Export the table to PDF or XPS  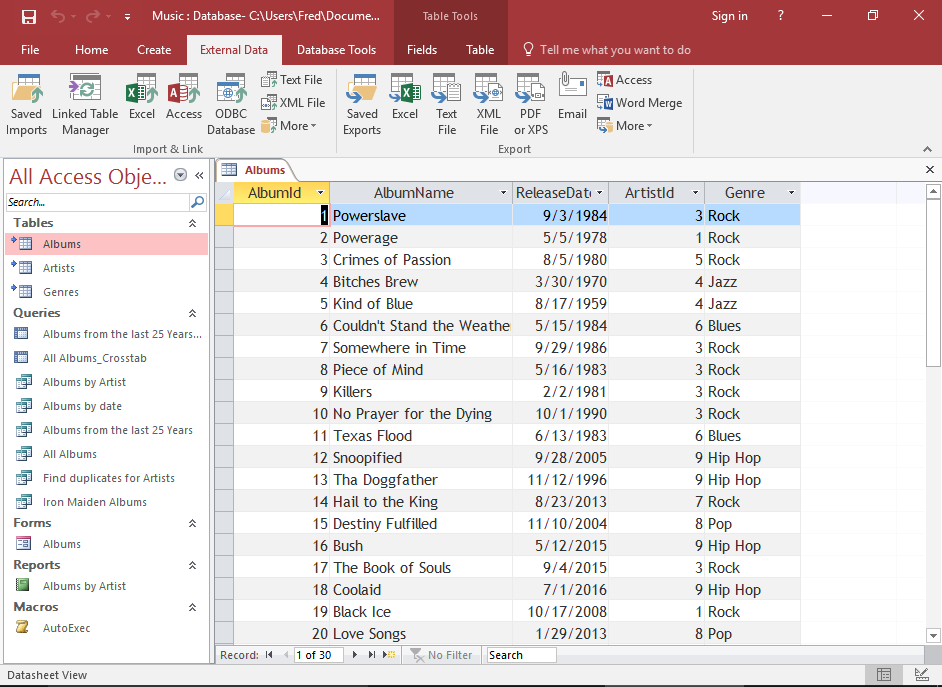point(529,103)
